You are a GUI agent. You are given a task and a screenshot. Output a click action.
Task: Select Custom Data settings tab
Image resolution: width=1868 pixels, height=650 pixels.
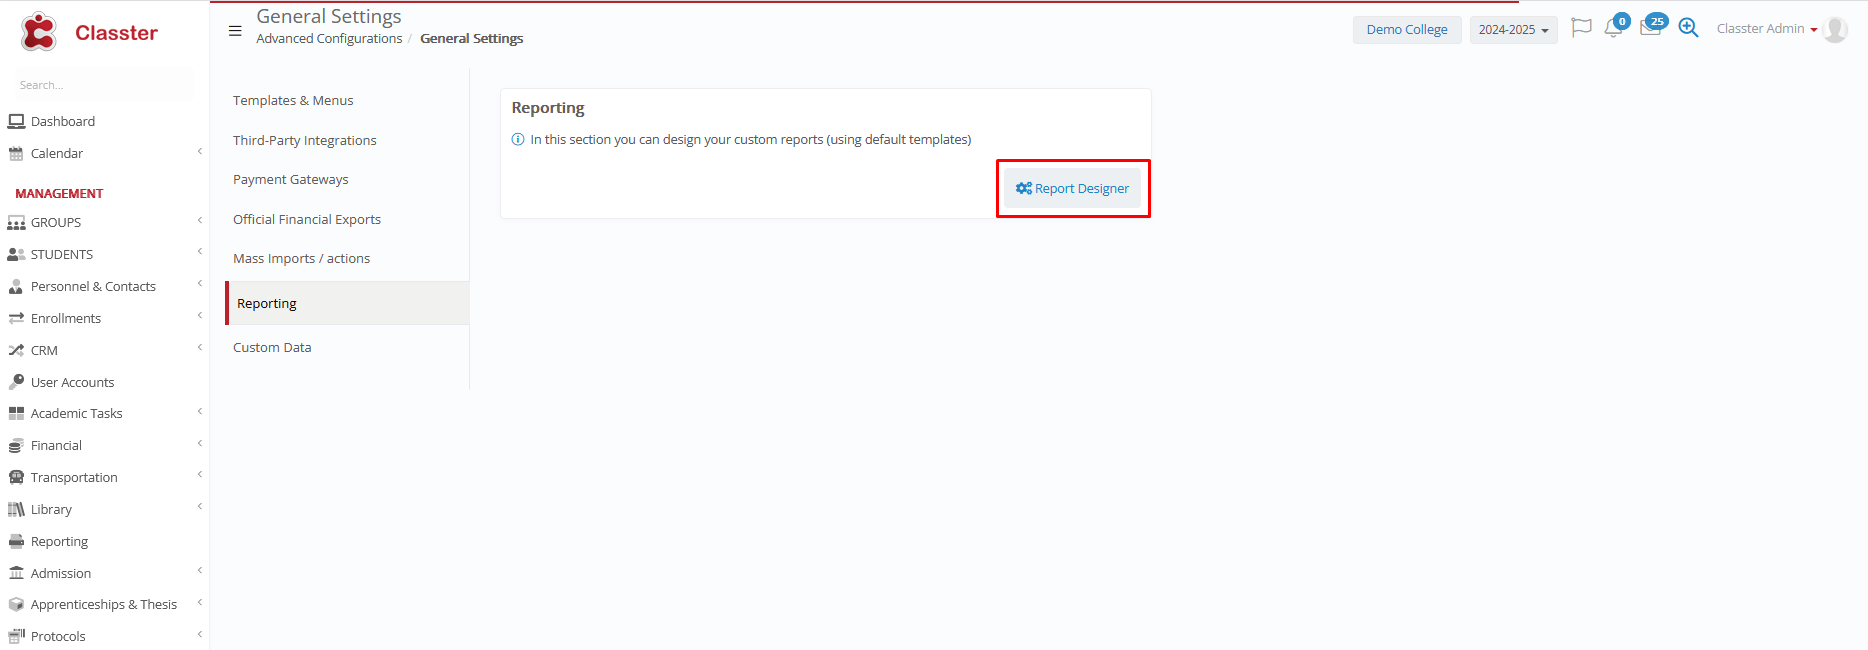point(272,348)
